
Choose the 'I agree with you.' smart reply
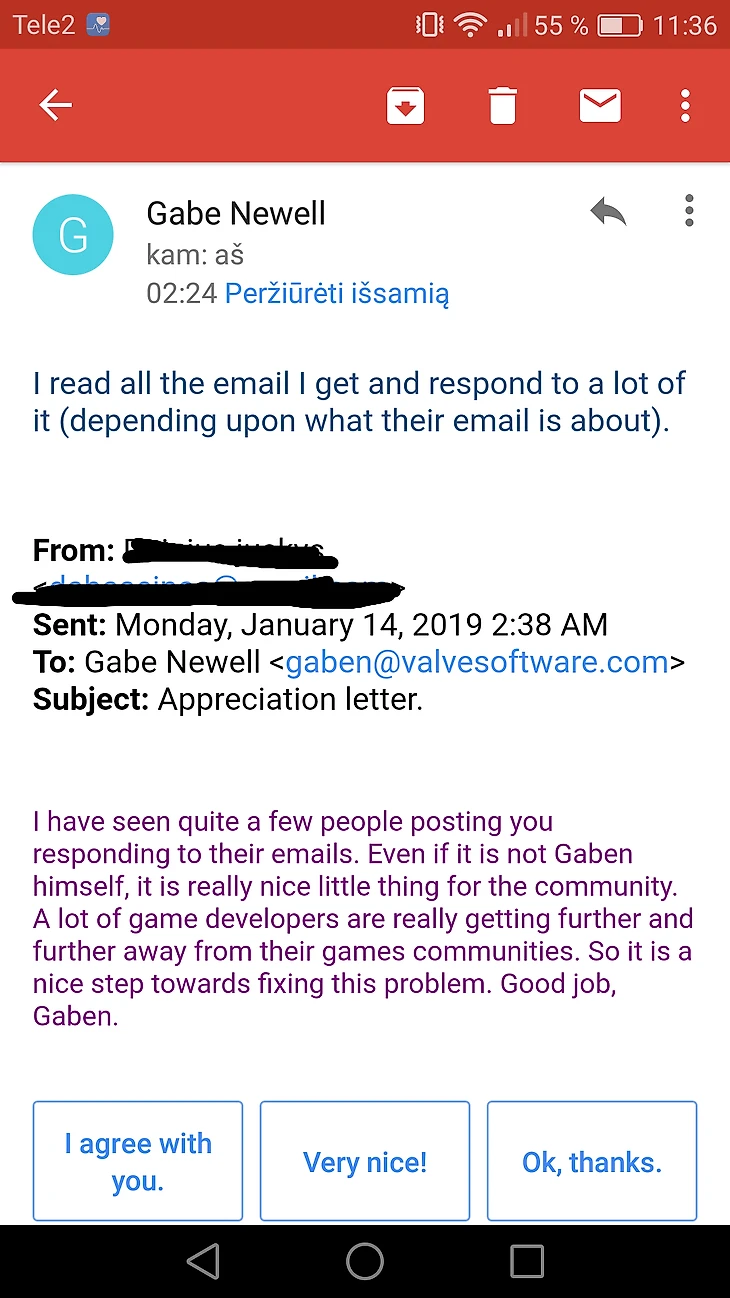(138, 1161)
